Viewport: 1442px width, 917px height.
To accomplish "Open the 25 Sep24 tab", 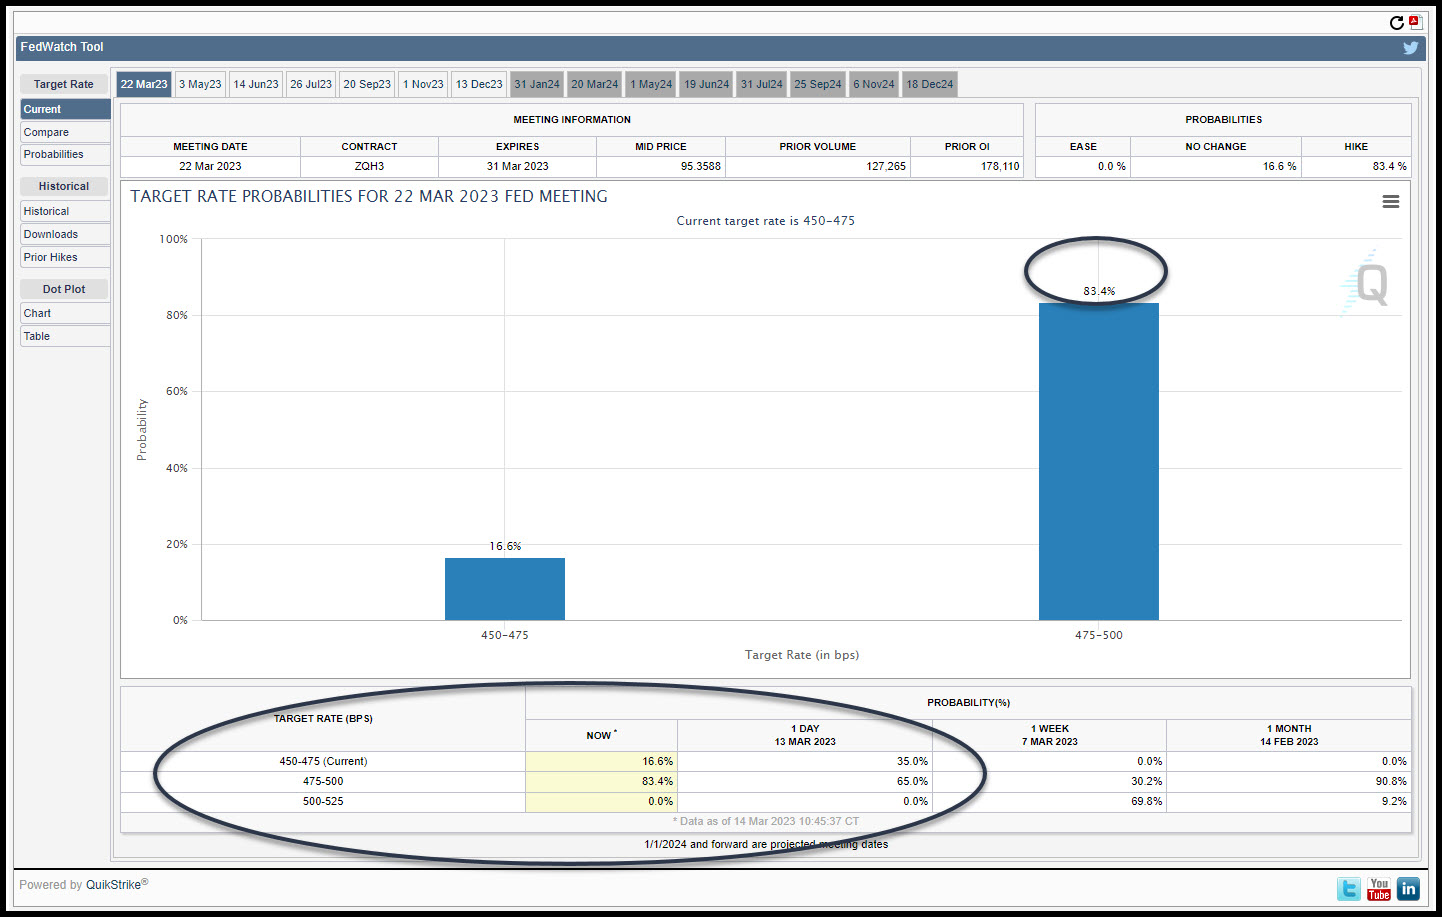I will 818,84.
